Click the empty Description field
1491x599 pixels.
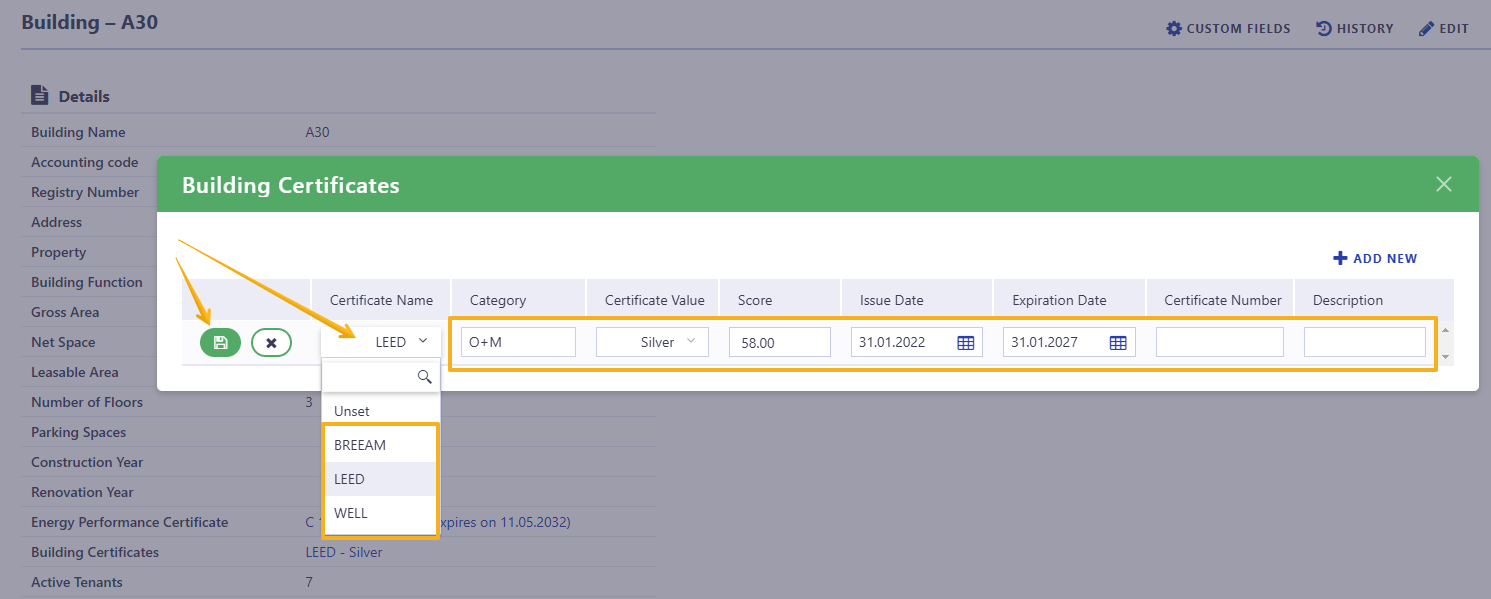1365,342
